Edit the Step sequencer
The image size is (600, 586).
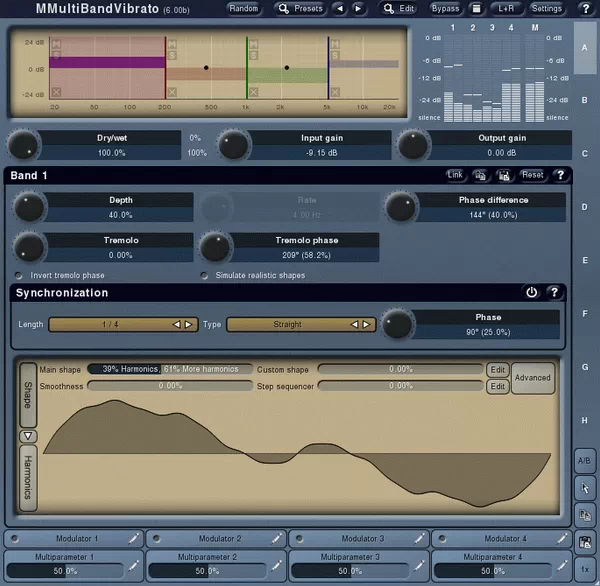(x=497, y=386)
